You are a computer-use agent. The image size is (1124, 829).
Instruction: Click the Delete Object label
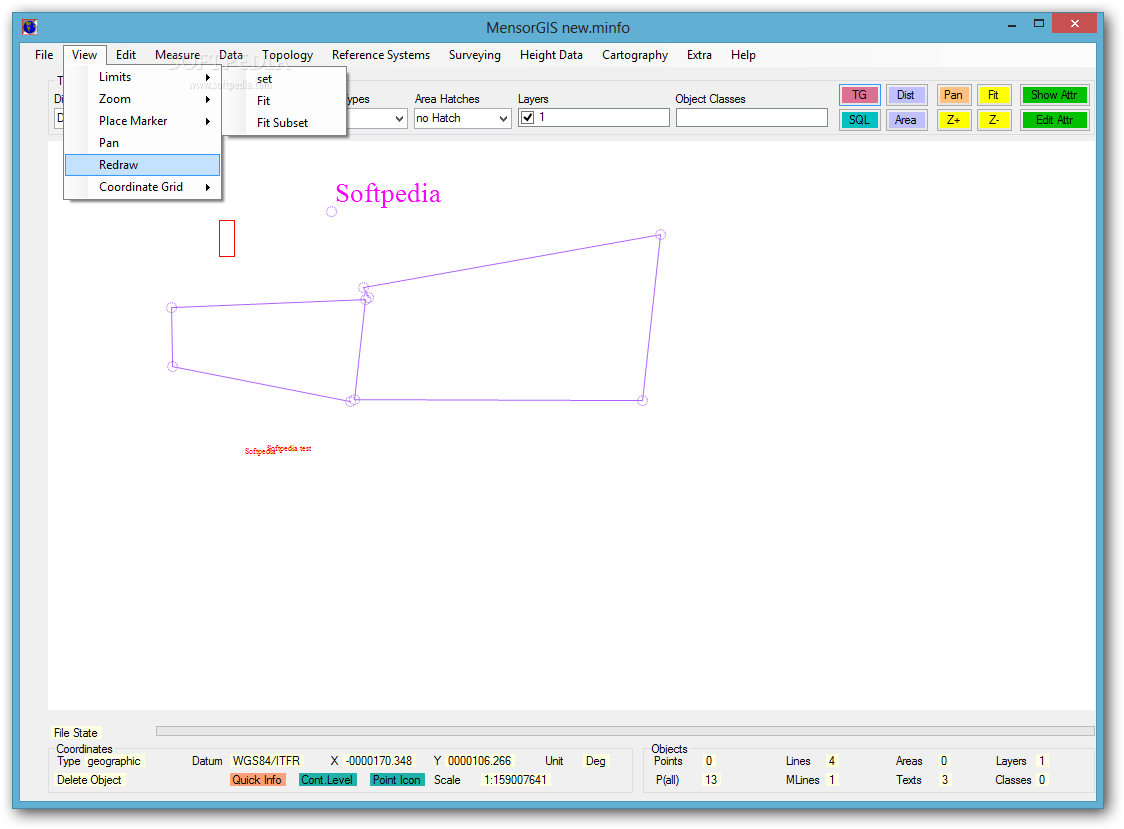[x=90, y=780]
